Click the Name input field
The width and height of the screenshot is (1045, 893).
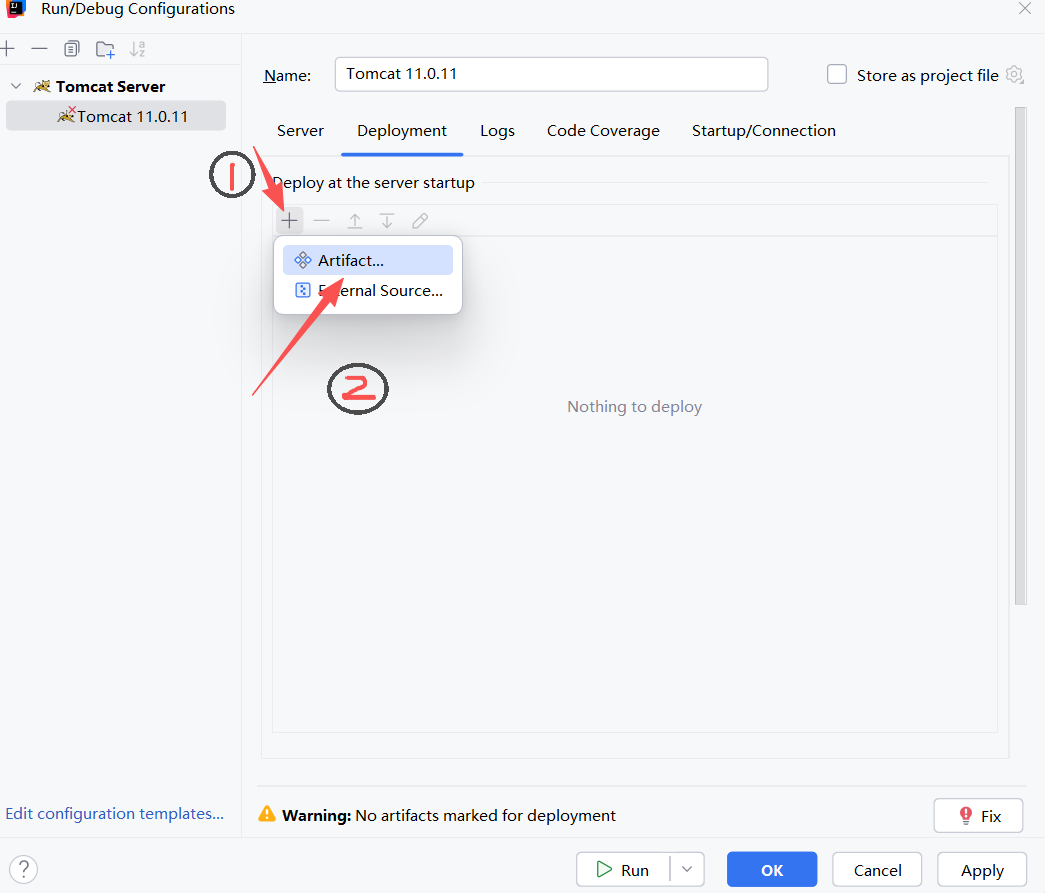coord(551,74)
